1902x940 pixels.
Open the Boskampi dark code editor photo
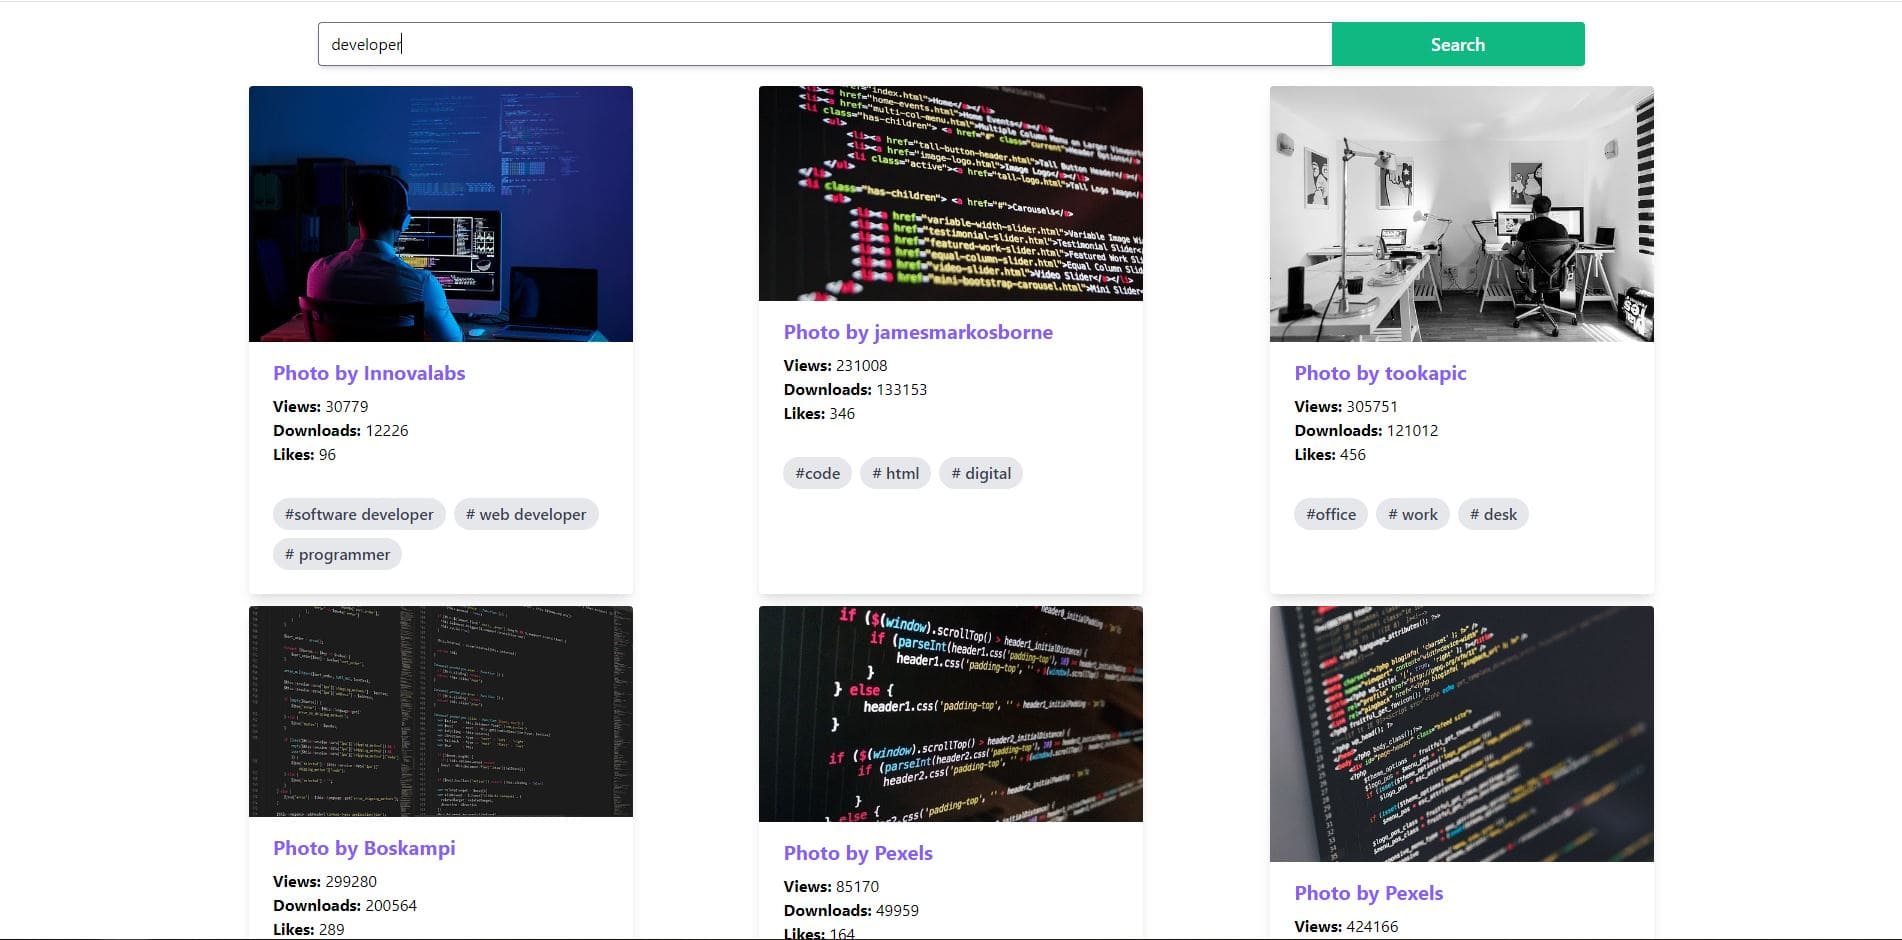point(440,711)
